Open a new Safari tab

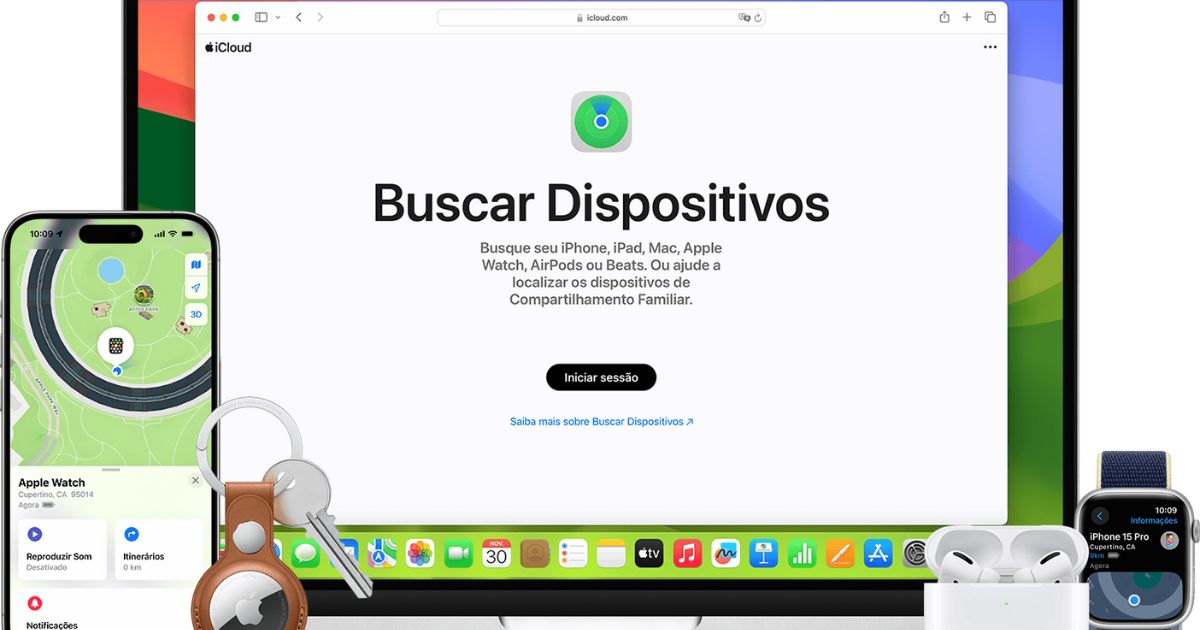967,17
